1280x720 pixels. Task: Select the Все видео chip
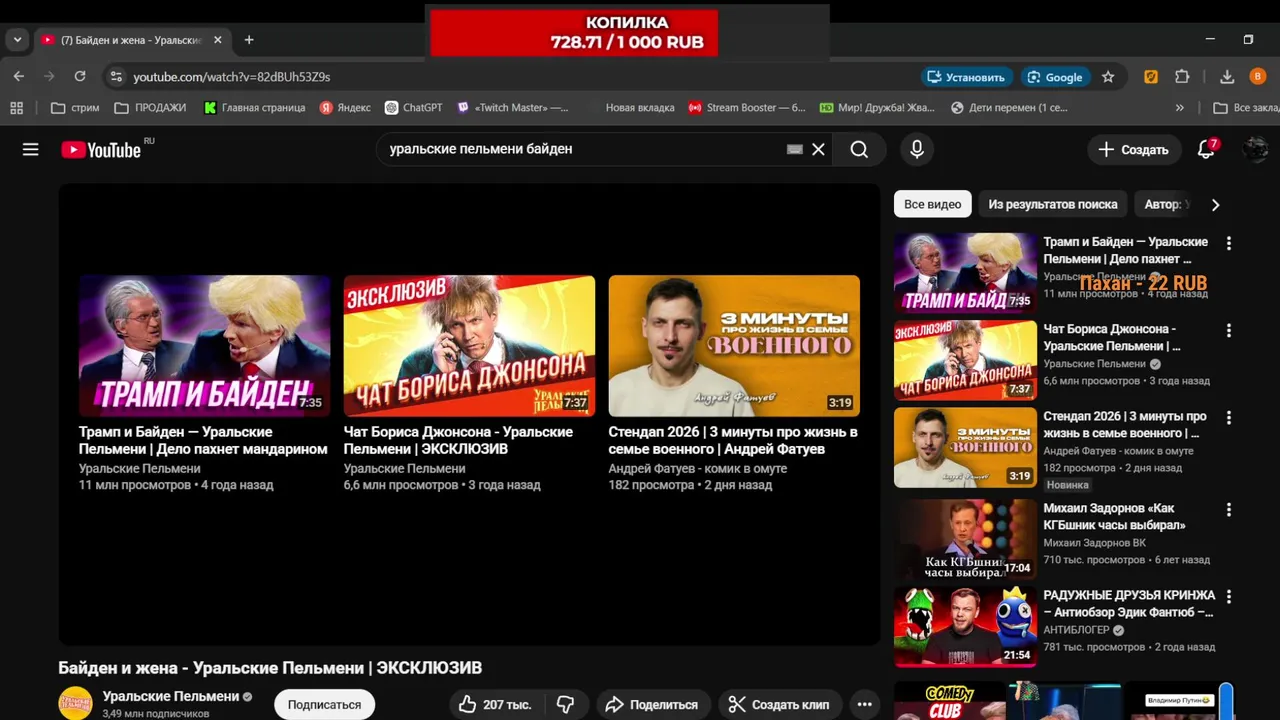pos(933,204)
